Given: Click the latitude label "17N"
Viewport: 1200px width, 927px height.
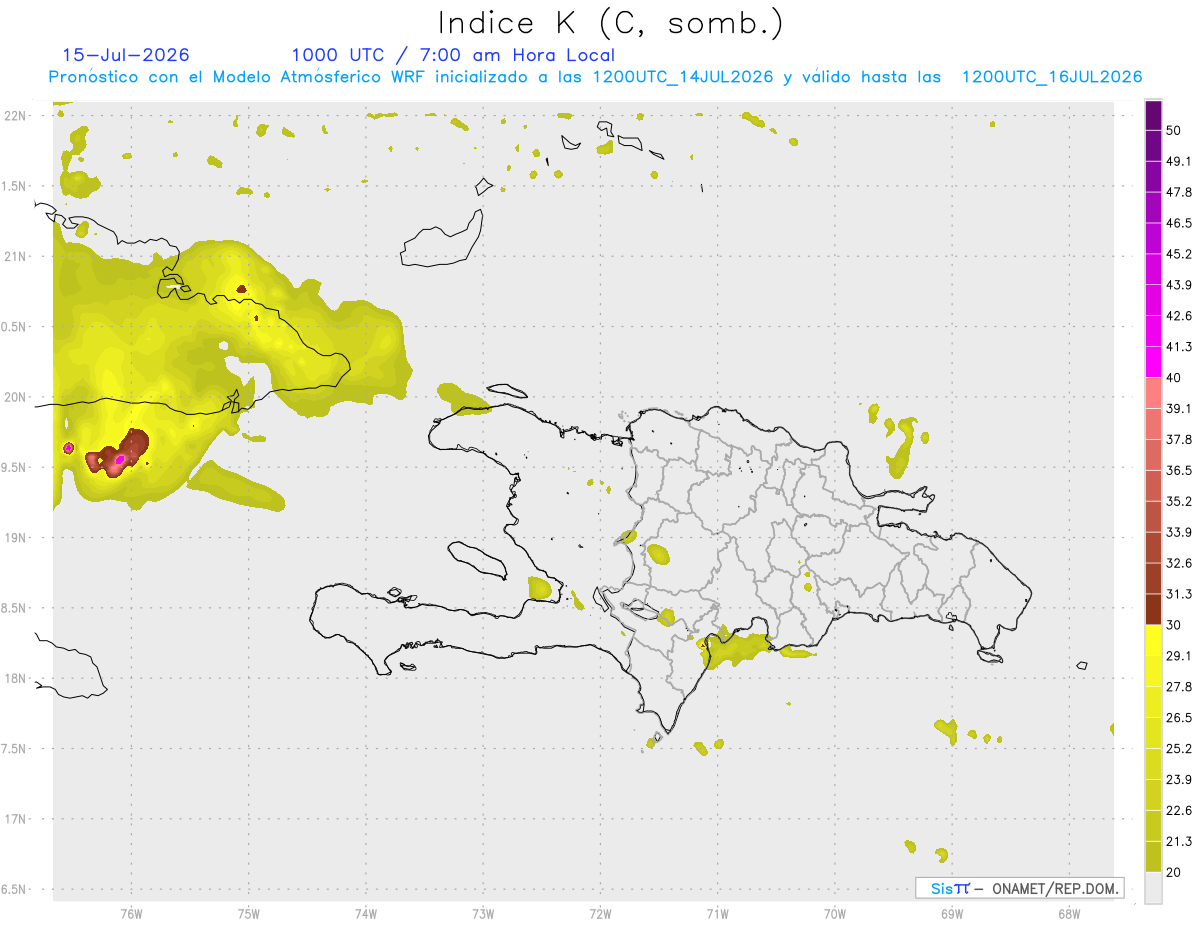Looking at the screenshot, I should (14, 820).
